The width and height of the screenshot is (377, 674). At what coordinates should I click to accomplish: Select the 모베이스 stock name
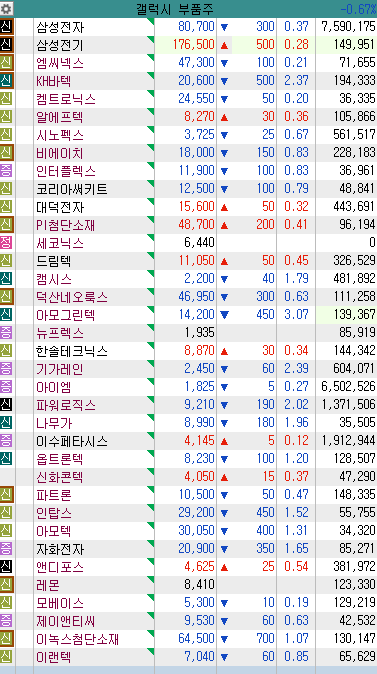[x=60, y=603]
